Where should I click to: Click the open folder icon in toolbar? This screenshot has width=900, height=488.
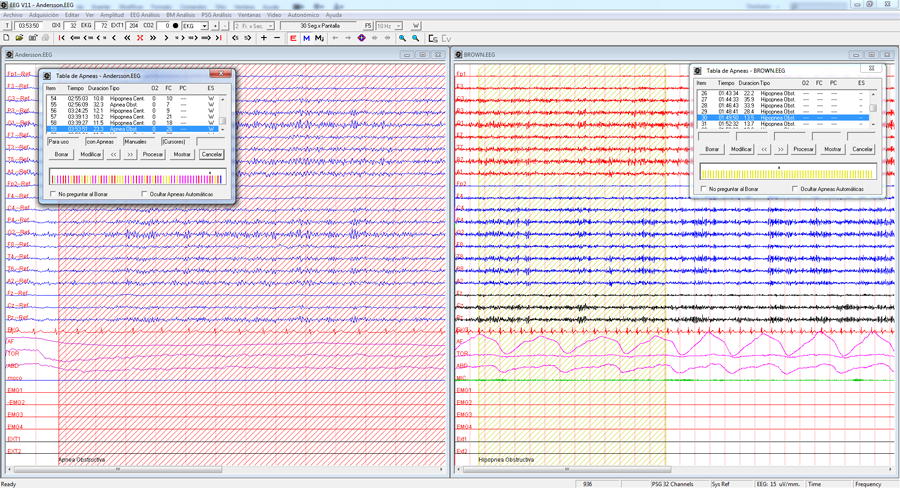pos(19,38)
